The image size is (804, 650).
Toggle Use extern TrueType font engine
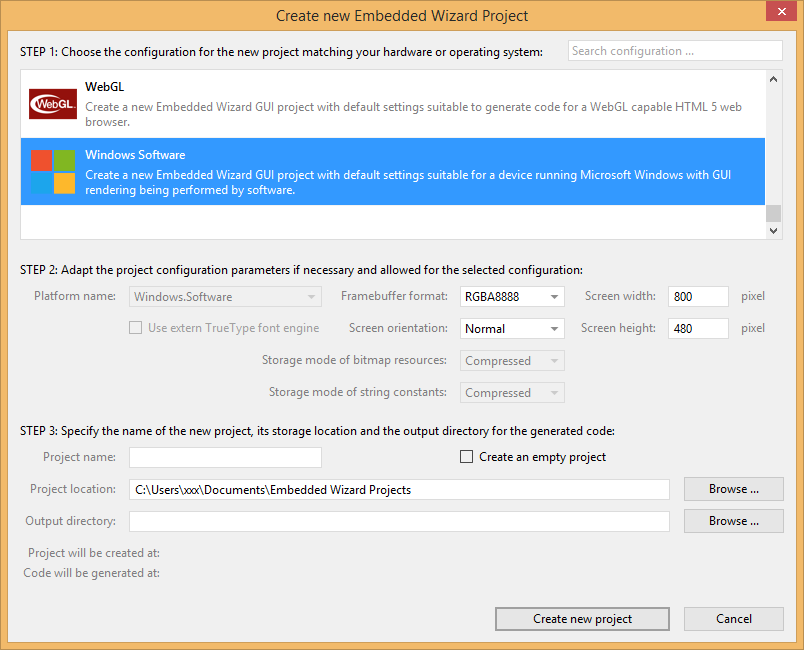[x=135, y=328]
